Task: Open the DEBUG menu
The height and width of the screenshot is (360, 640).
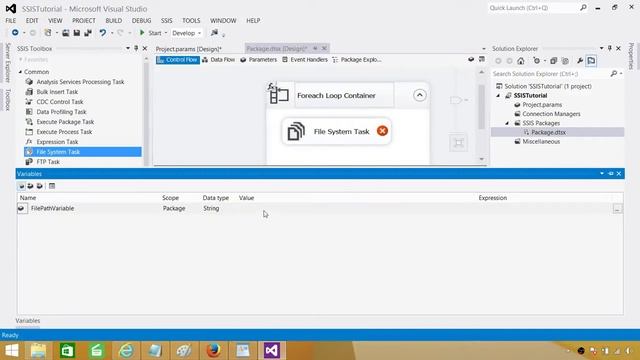Action: point(141,20)
